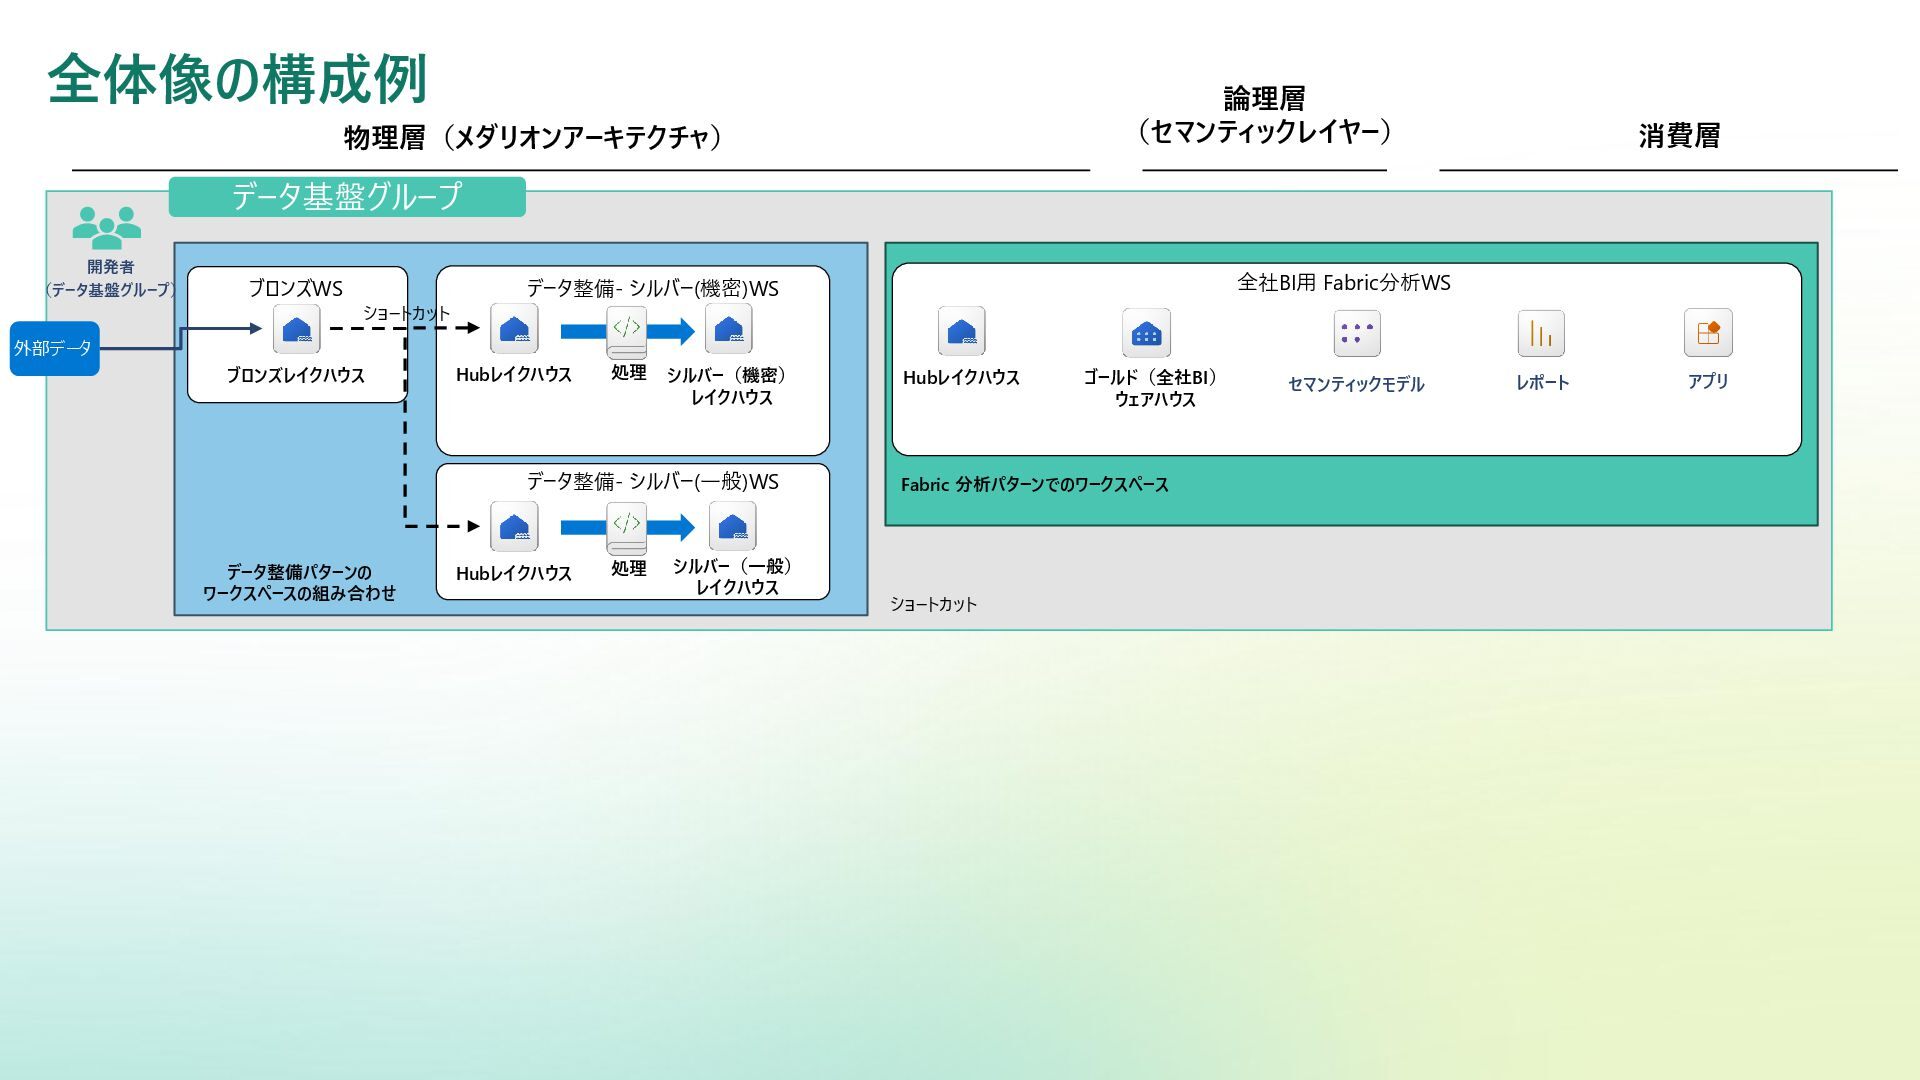The width and height of the screenshot is (1920, 1080).
Task: Click the 開発者 people group icon
Action: pyautogui.click(x=107, y=228)
